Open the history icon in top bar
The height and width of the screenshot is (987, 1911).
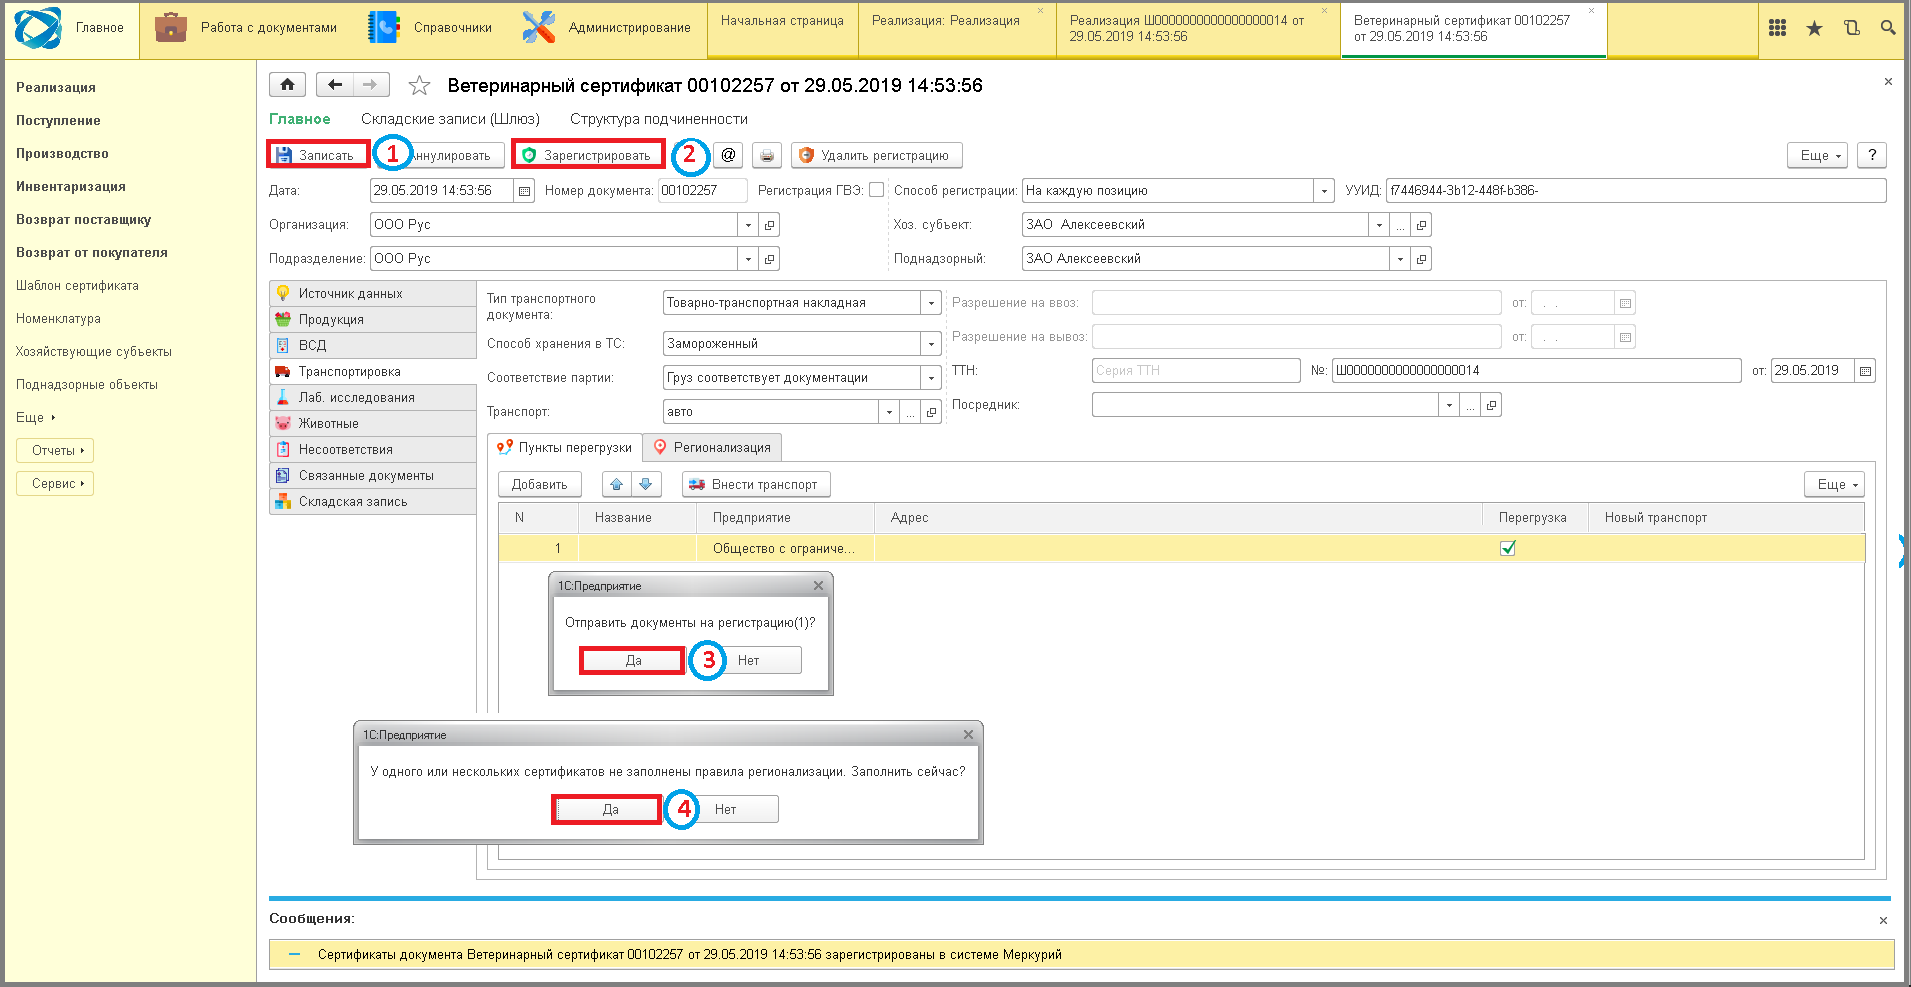tap(1851, 28)
